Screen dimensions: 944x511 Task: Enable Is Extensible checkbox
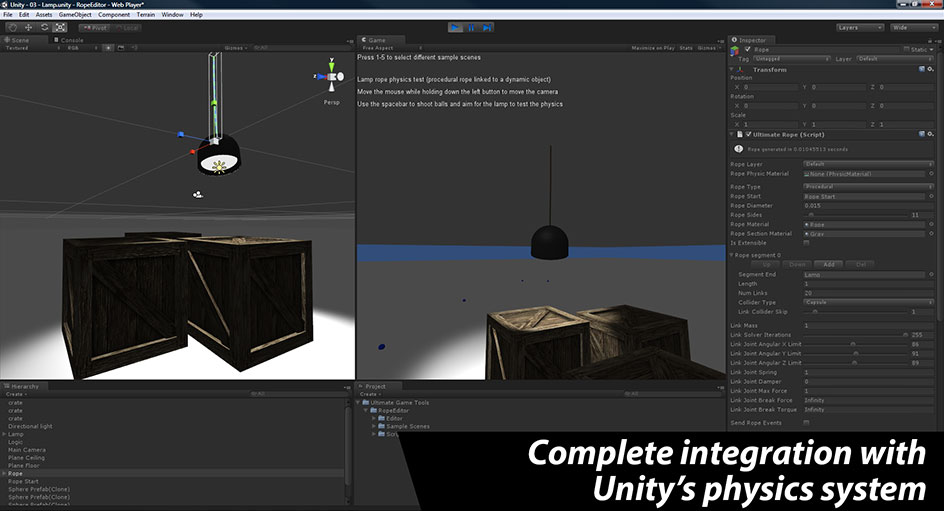click(806, 243)
